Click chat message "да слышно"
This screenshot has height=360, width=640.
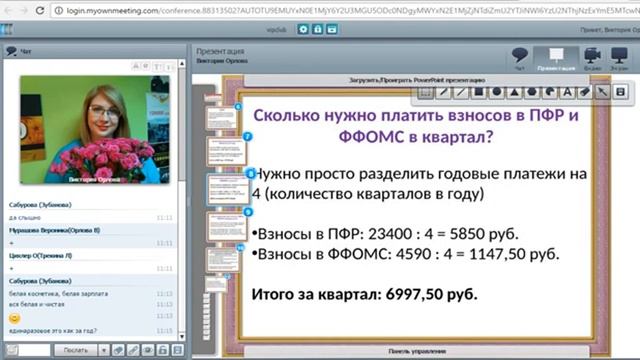24,218
